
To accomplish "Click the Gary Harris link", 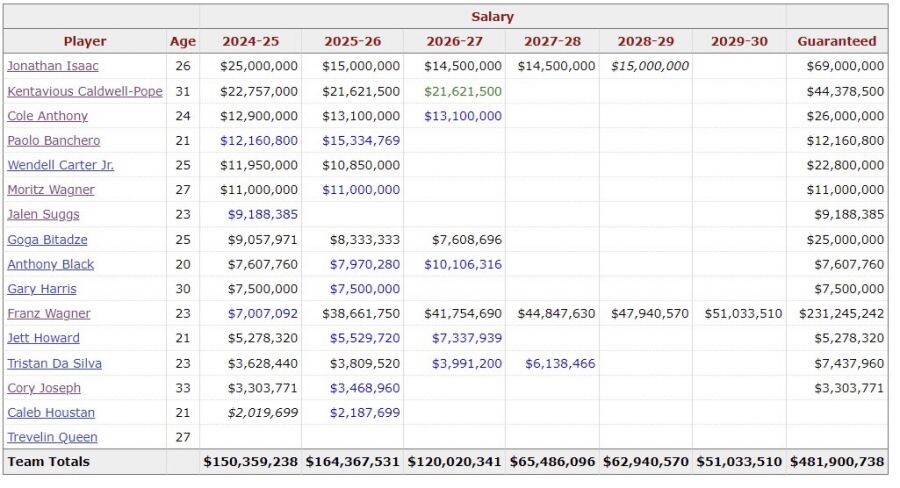I will (41, 289).
